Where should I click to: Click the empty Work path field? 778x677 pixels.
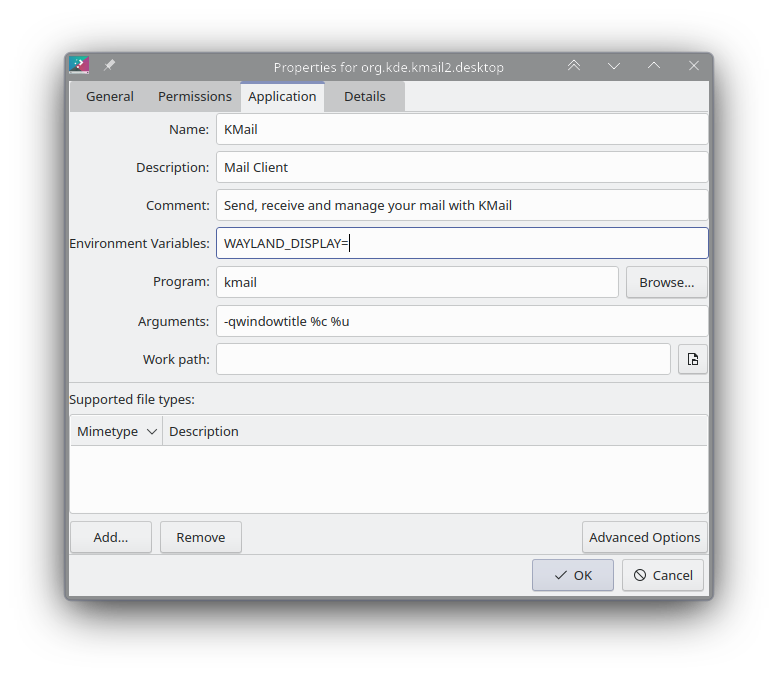coord(443,359)
